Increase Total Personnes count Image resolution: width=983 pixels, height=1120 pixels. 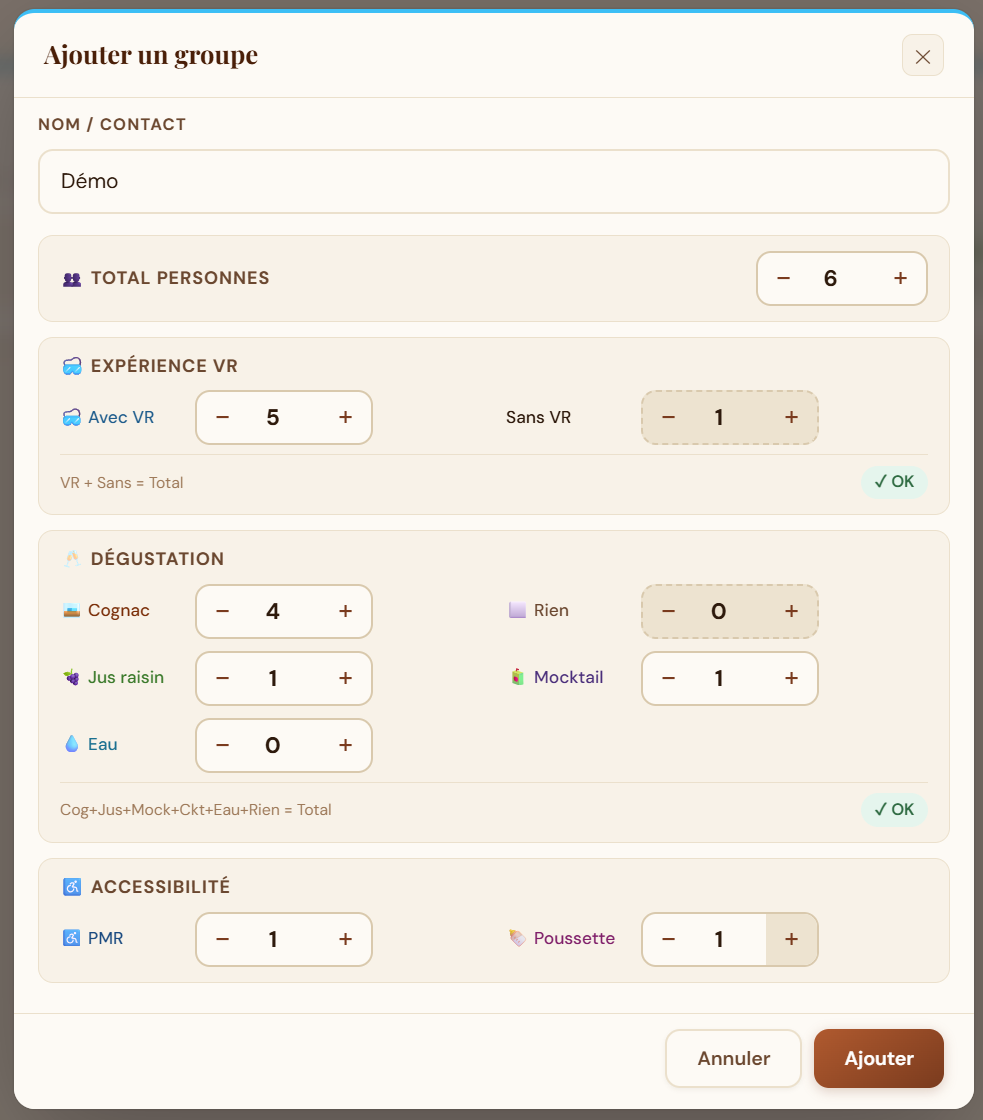tap(900, 278)
